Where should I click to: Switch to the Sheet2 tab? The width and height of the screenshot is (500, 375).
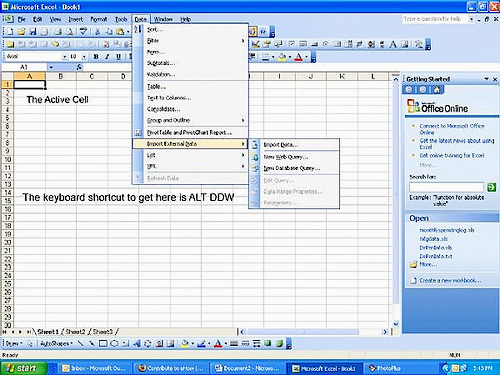click(x=75, y=332)
